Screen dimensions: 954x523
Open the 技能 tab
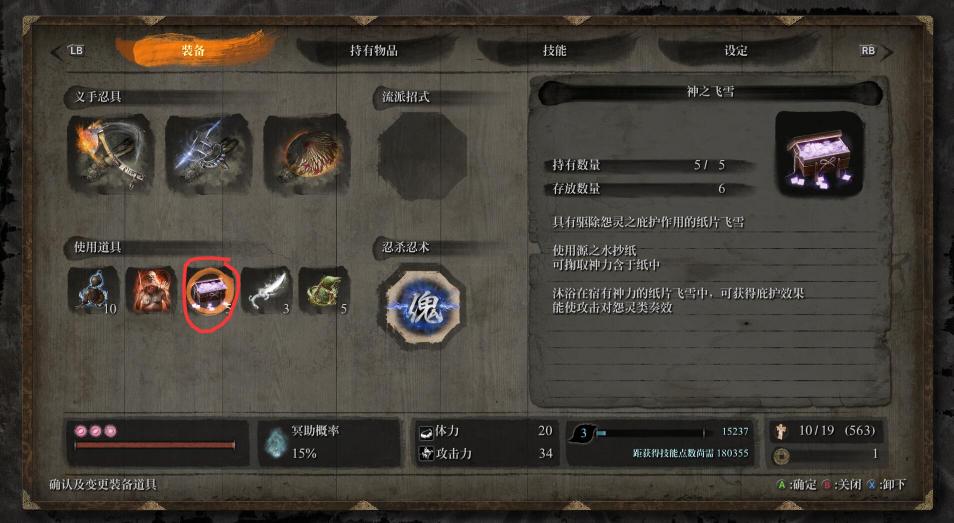pyautogui.click(x=554, y=50)
